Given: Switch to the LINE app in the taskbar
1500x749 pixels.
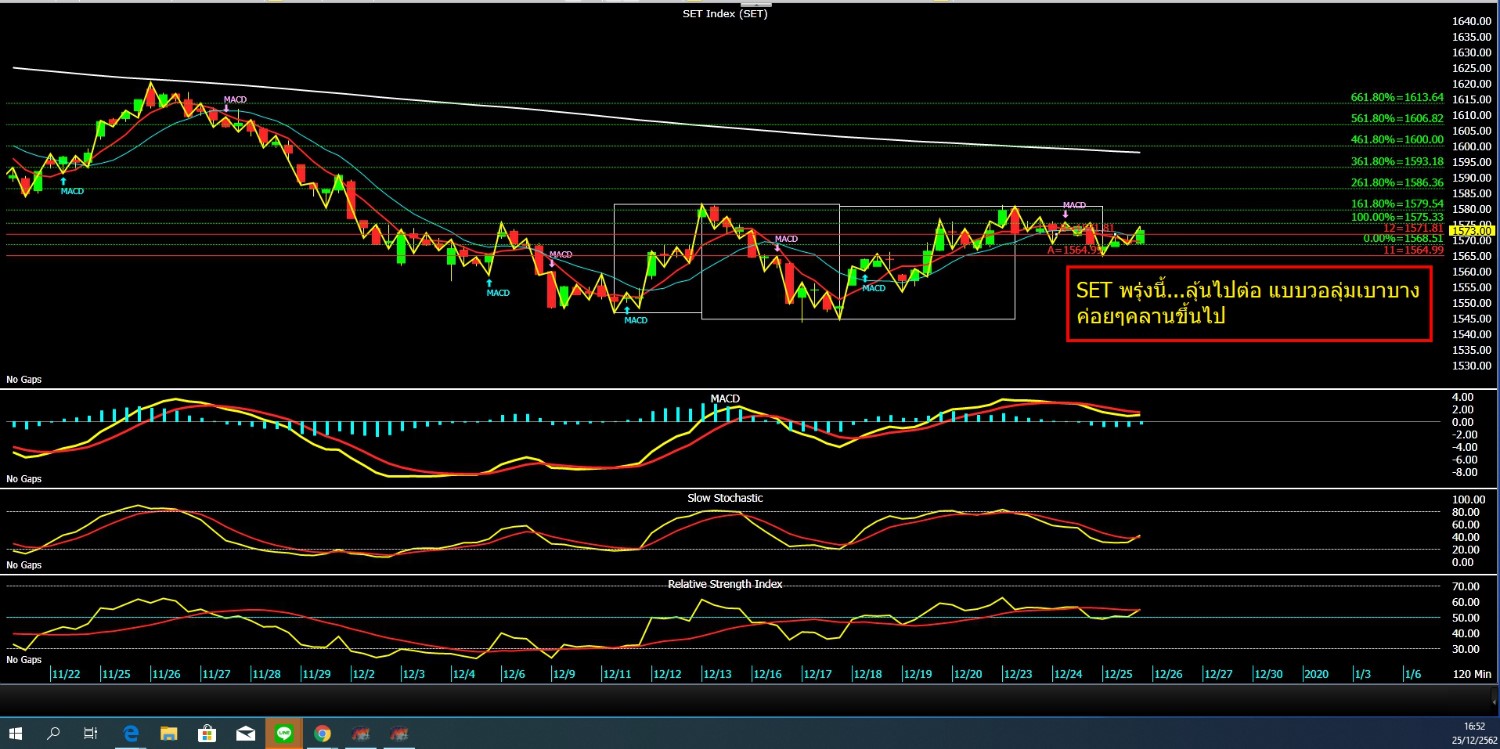Looking at the screenshot, I should point(284,733).
